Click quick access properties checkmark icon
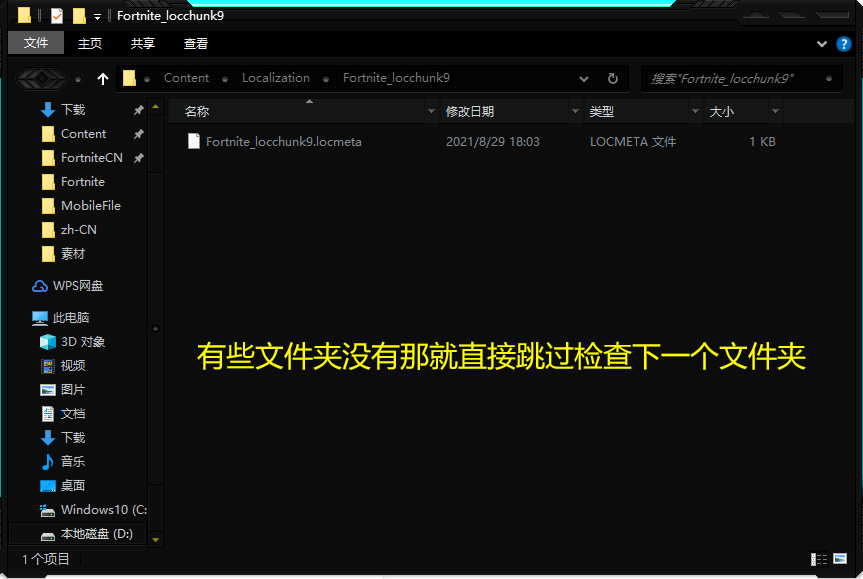This screenshot has height=579, width=863. pos(57,15)
